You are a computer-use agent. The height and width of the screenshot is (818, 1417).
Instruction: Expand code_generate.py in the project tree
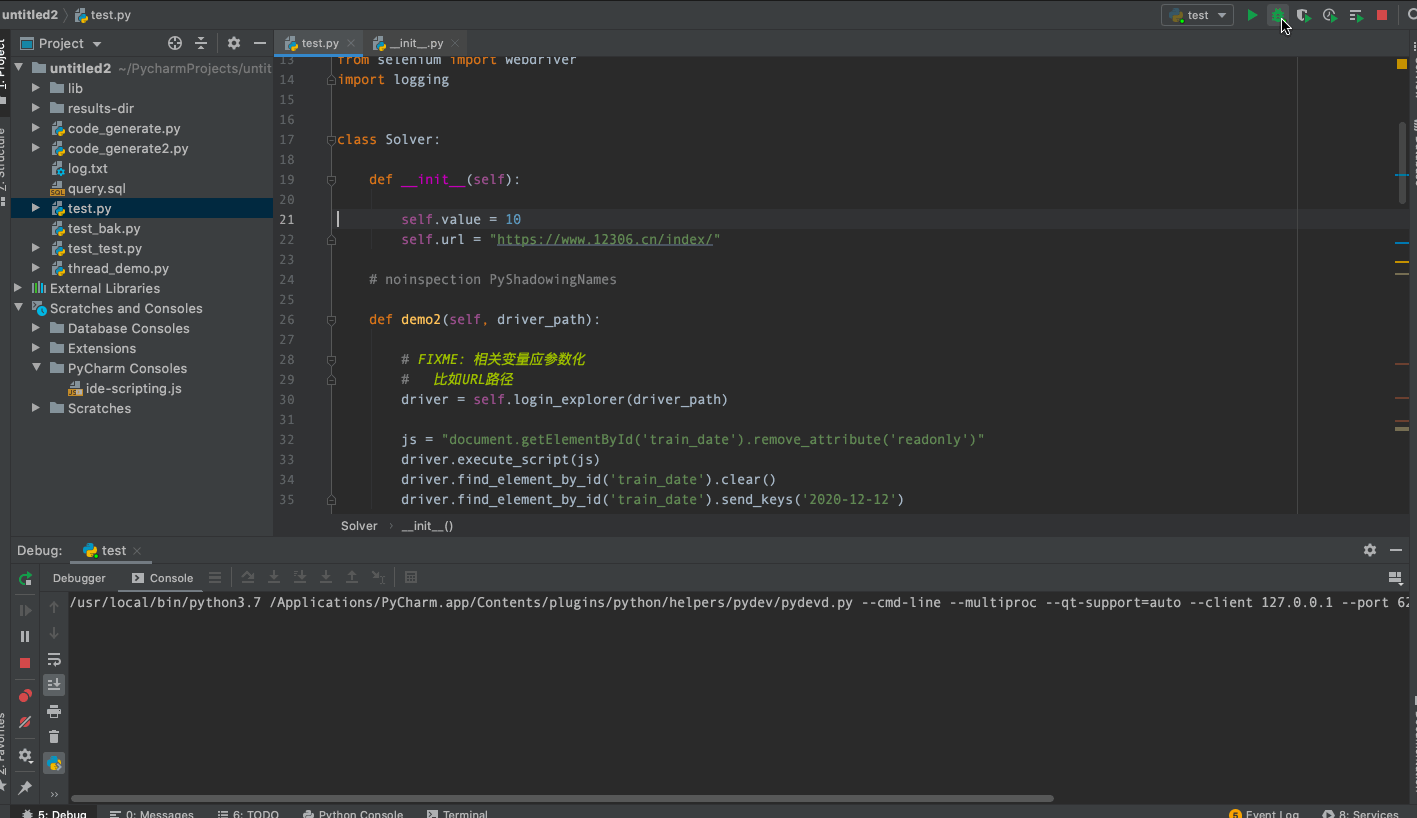(x=36, y=128)
